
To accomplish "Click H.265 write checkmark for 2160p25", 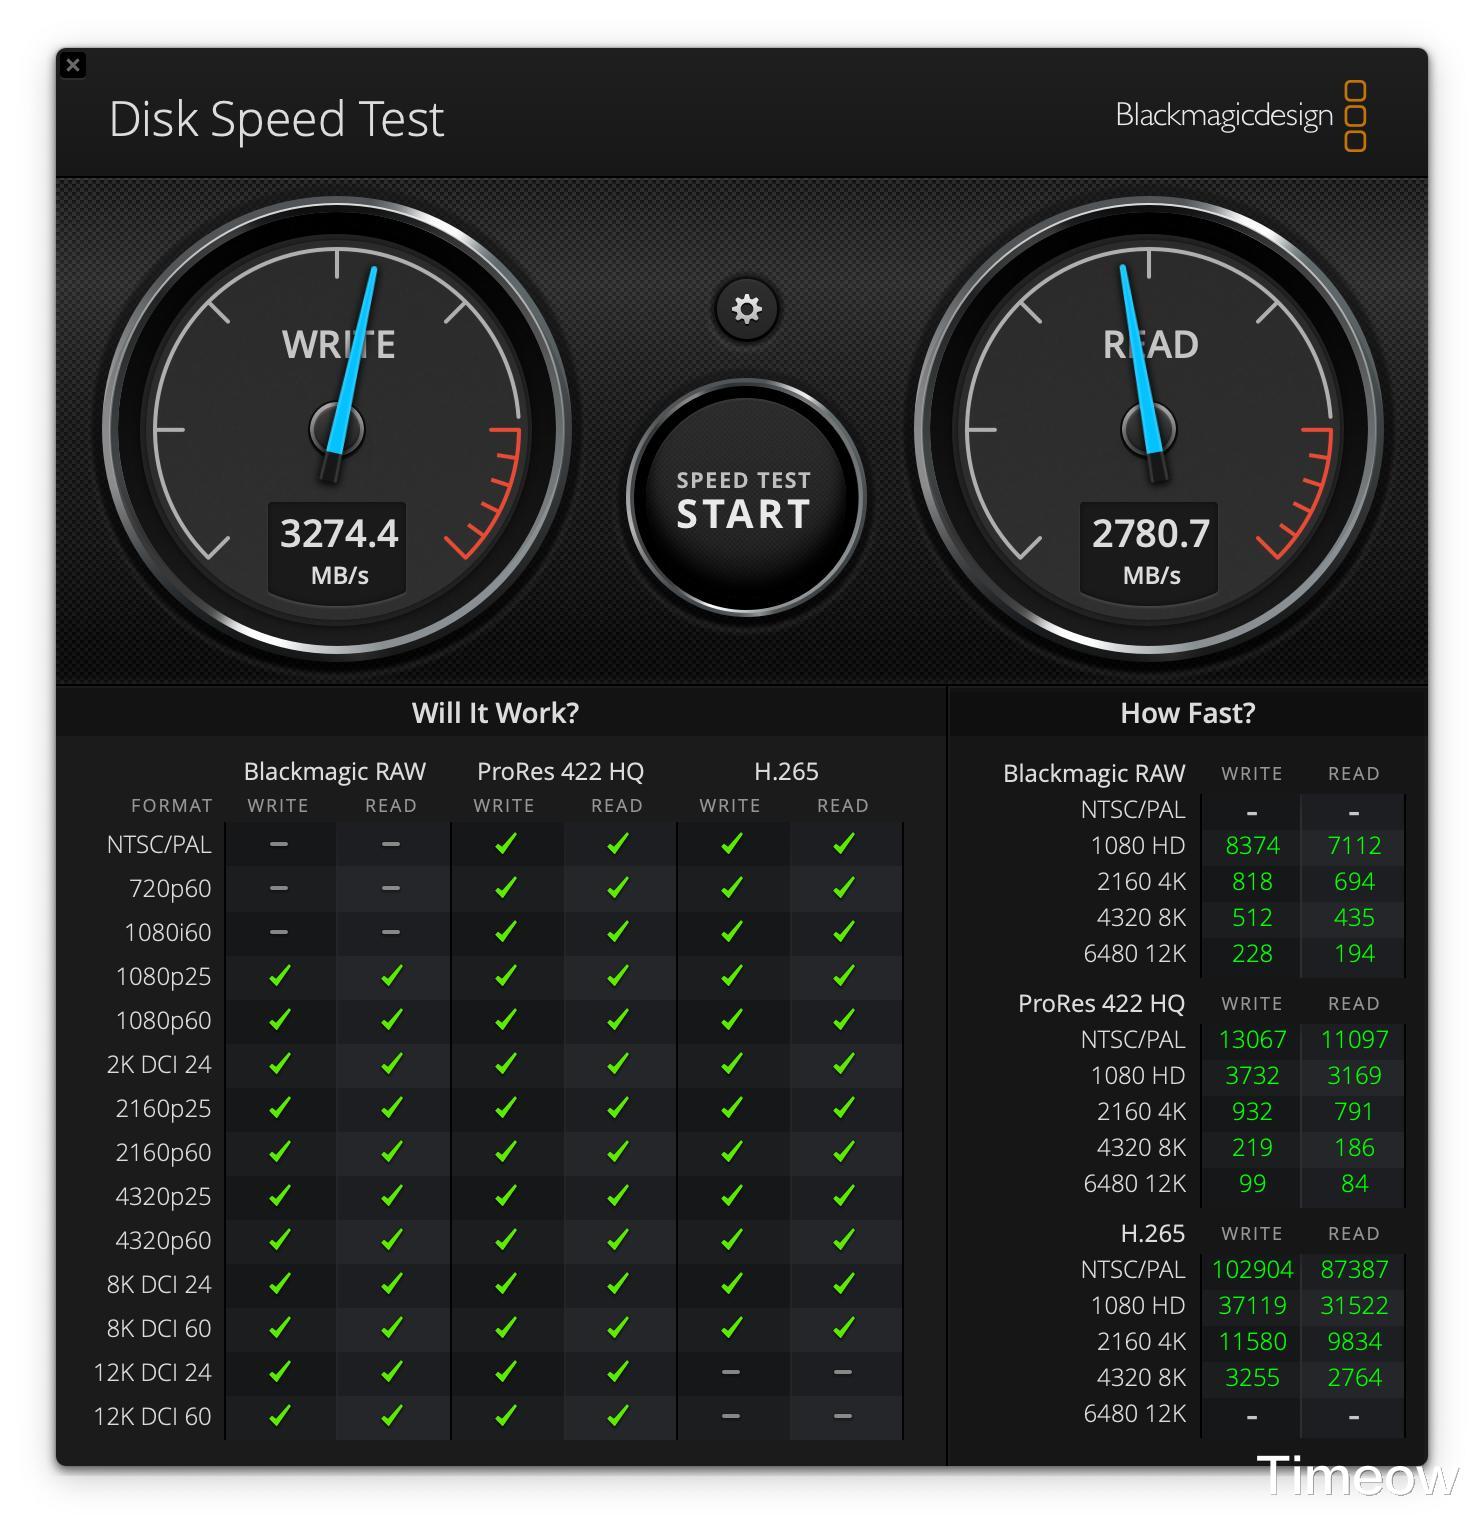I will 731,1108.
